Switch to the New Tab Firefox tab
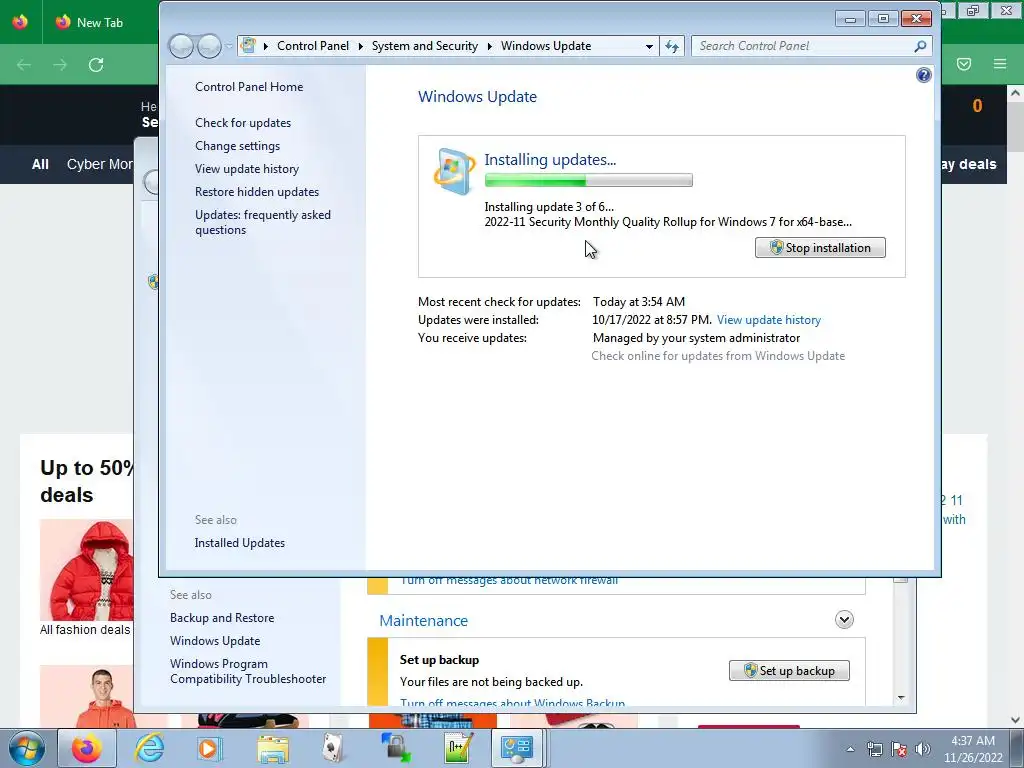The width and height of the screenshot is (1024, 768). tap(100, 22)
